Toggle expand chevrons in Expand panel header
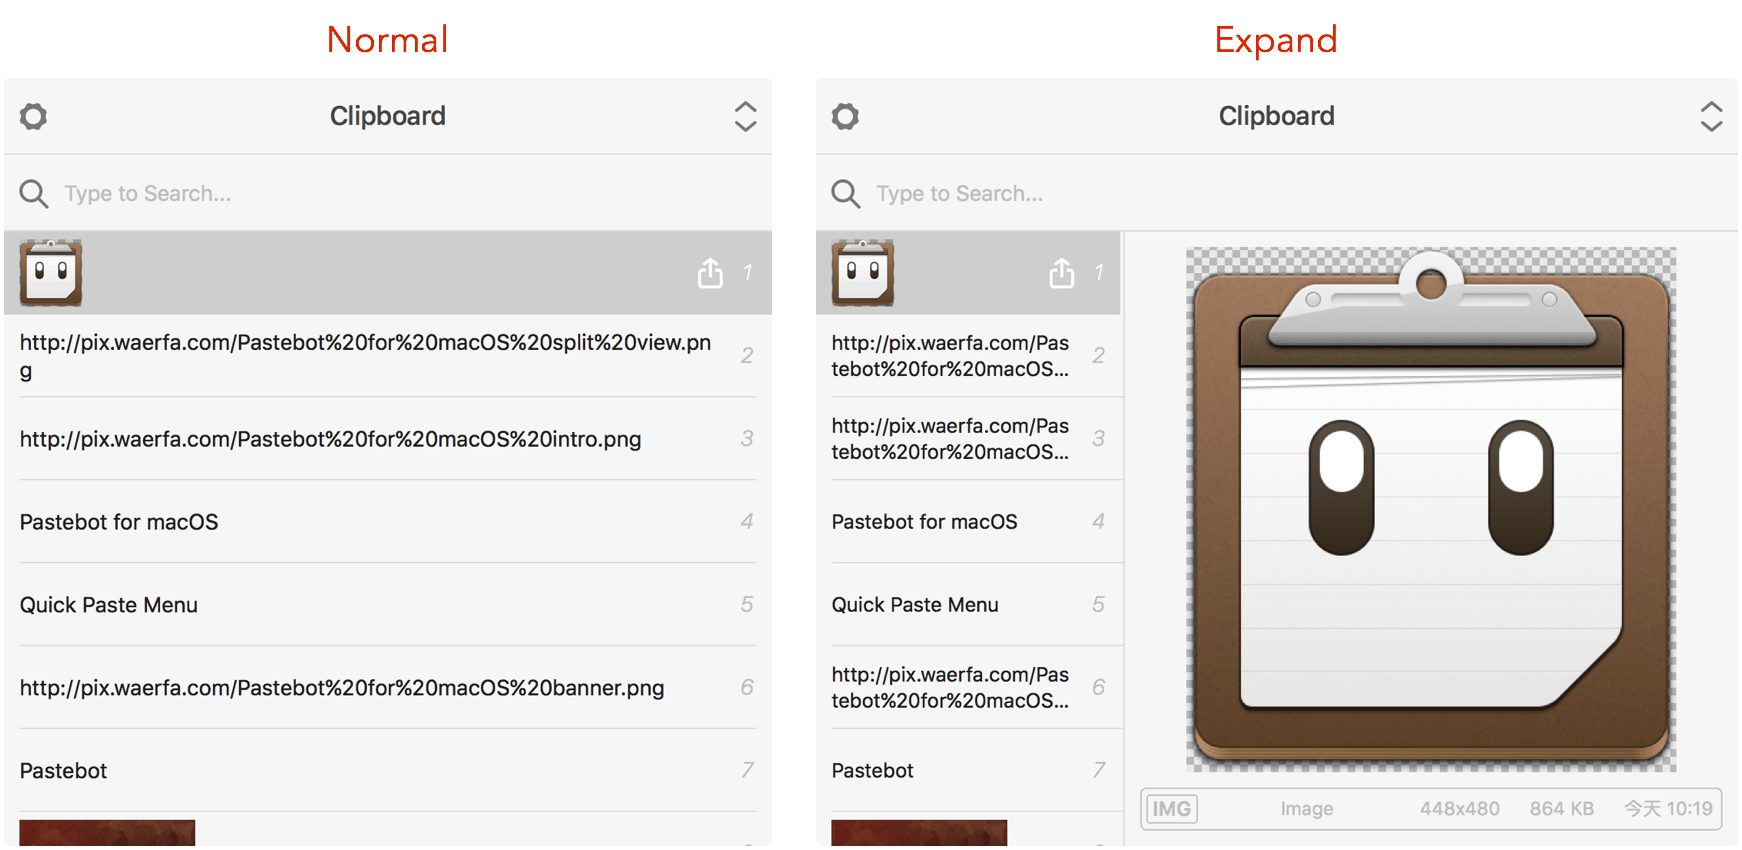 [1712, 116]
